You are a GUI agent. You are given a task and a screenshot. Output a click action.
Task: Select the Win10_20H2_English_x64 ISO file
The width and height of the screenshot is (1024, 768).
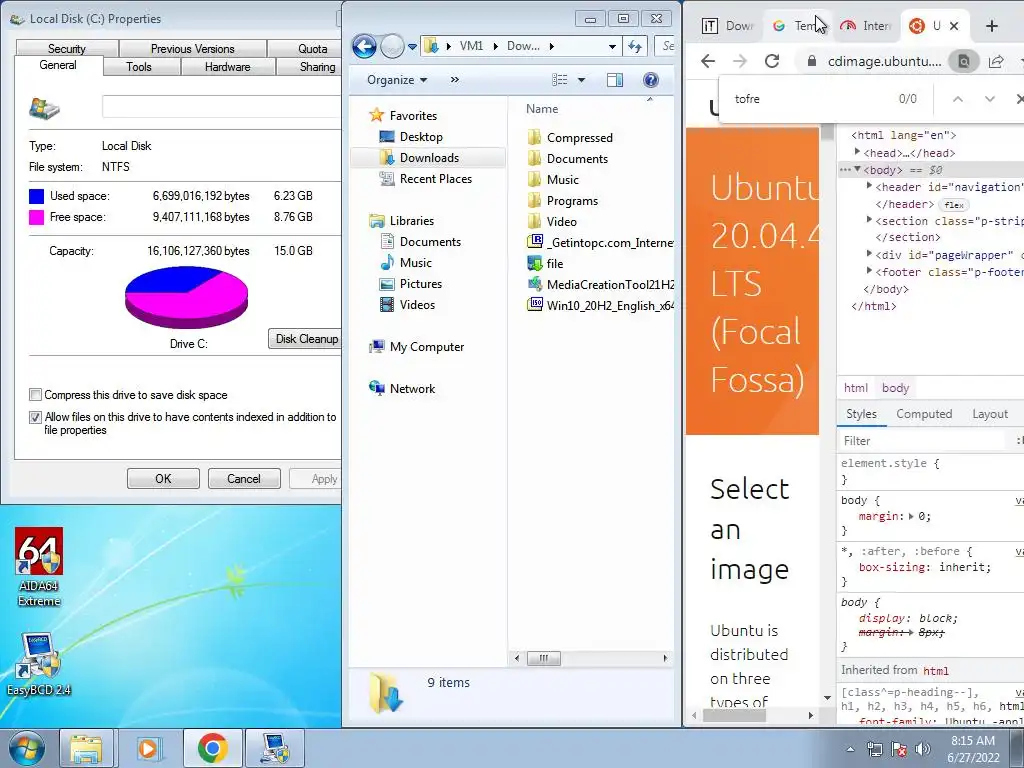600,305
